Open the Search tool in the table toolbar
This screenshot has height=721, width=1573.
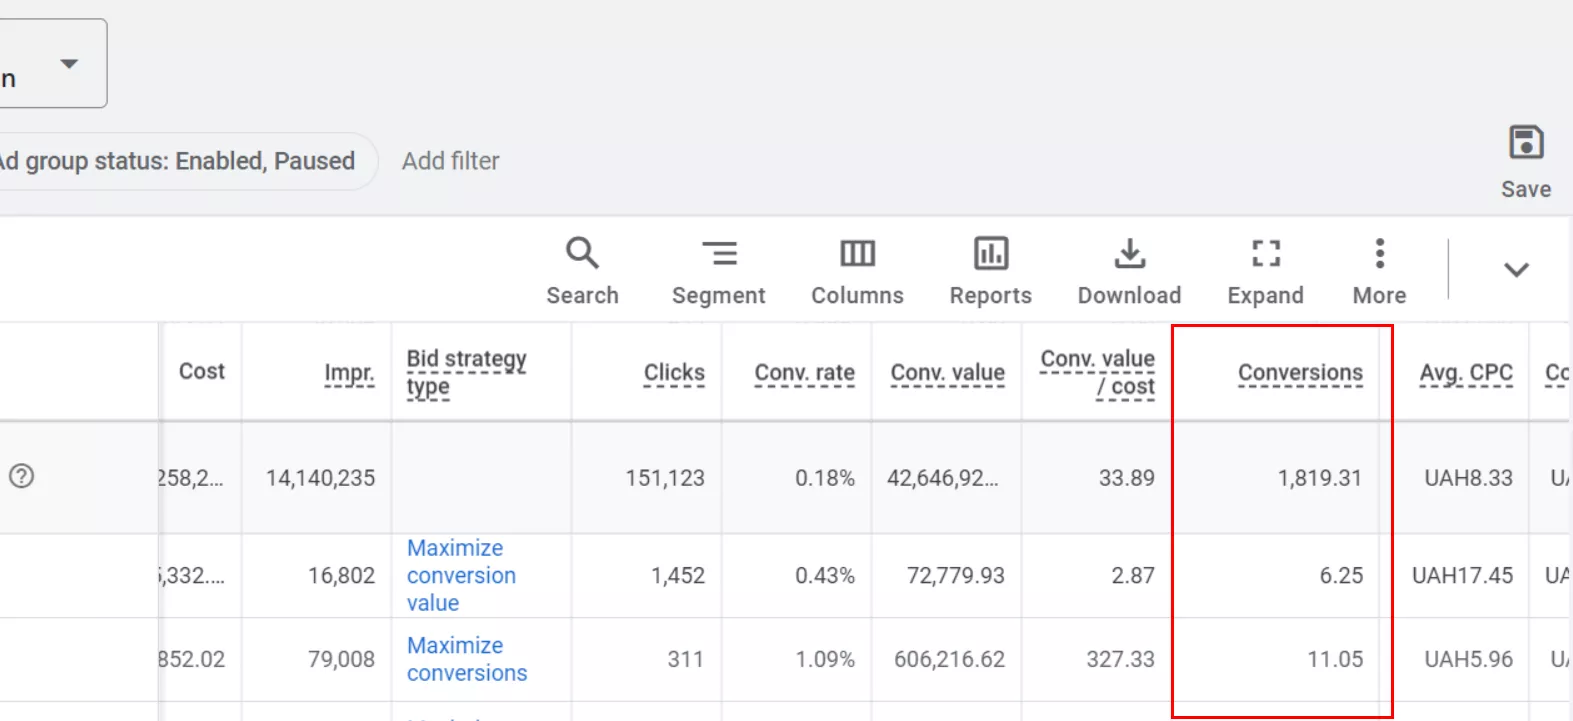click(582, 271)
